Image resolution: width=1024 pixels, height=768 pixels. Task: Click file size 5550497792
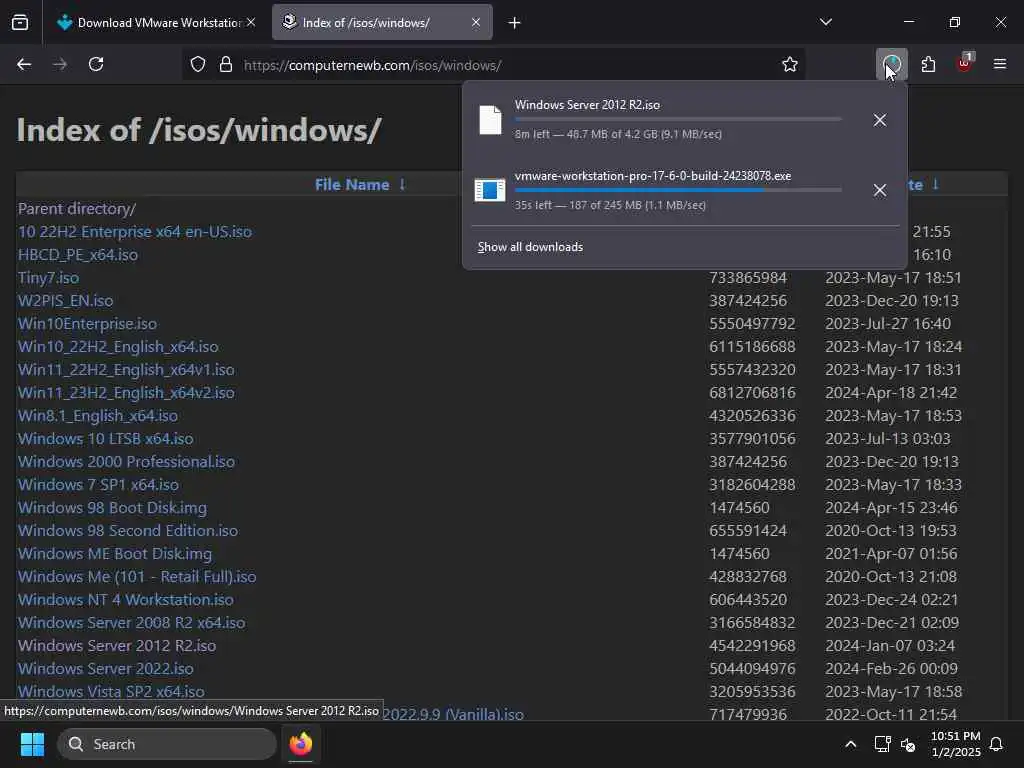point(752,323)
